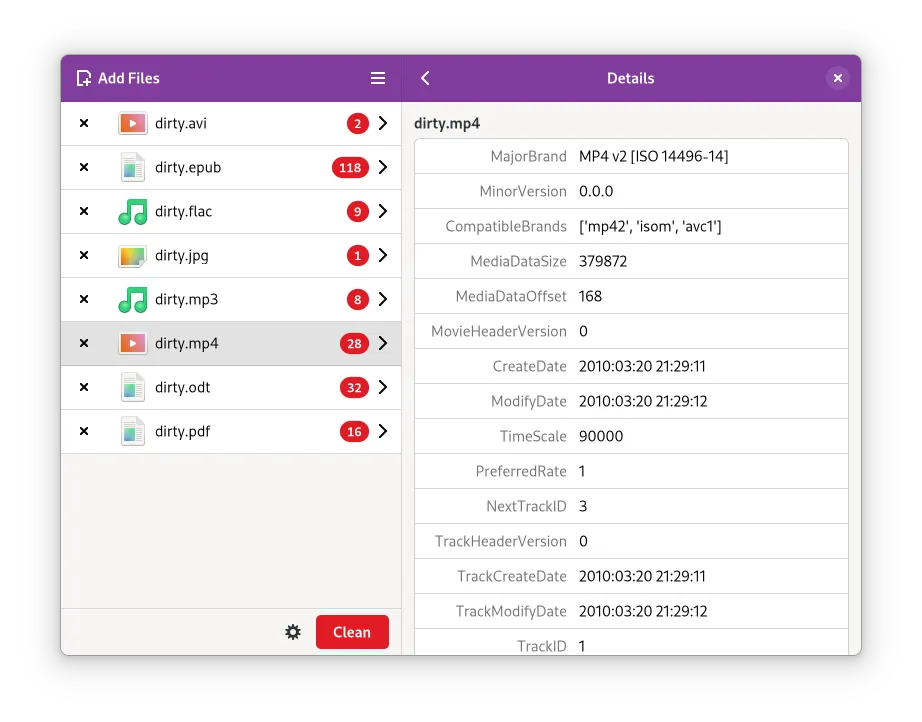922x722 pixels.
Task: Open the hamburger main menu
Action: tap(378, 78)
